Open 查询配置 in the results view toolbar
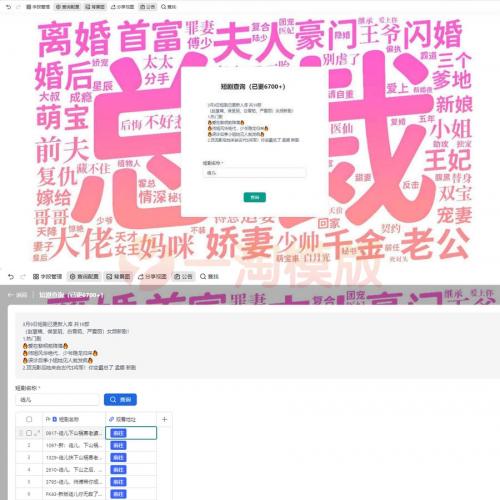This screenshot has height=500, width=500. tap(84, 277)
